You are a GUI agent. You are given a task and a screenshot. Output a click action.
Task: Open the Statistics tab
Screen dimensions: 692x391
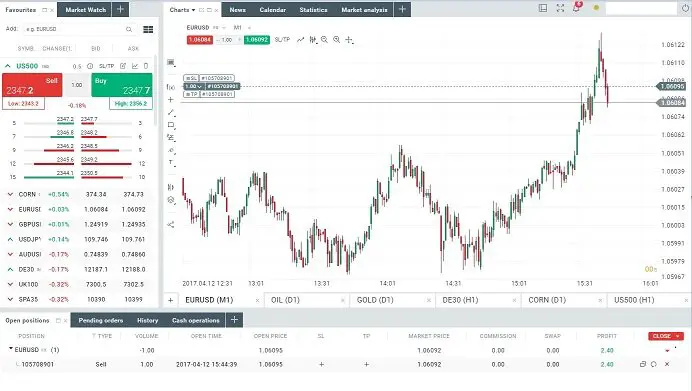[313, 9]
